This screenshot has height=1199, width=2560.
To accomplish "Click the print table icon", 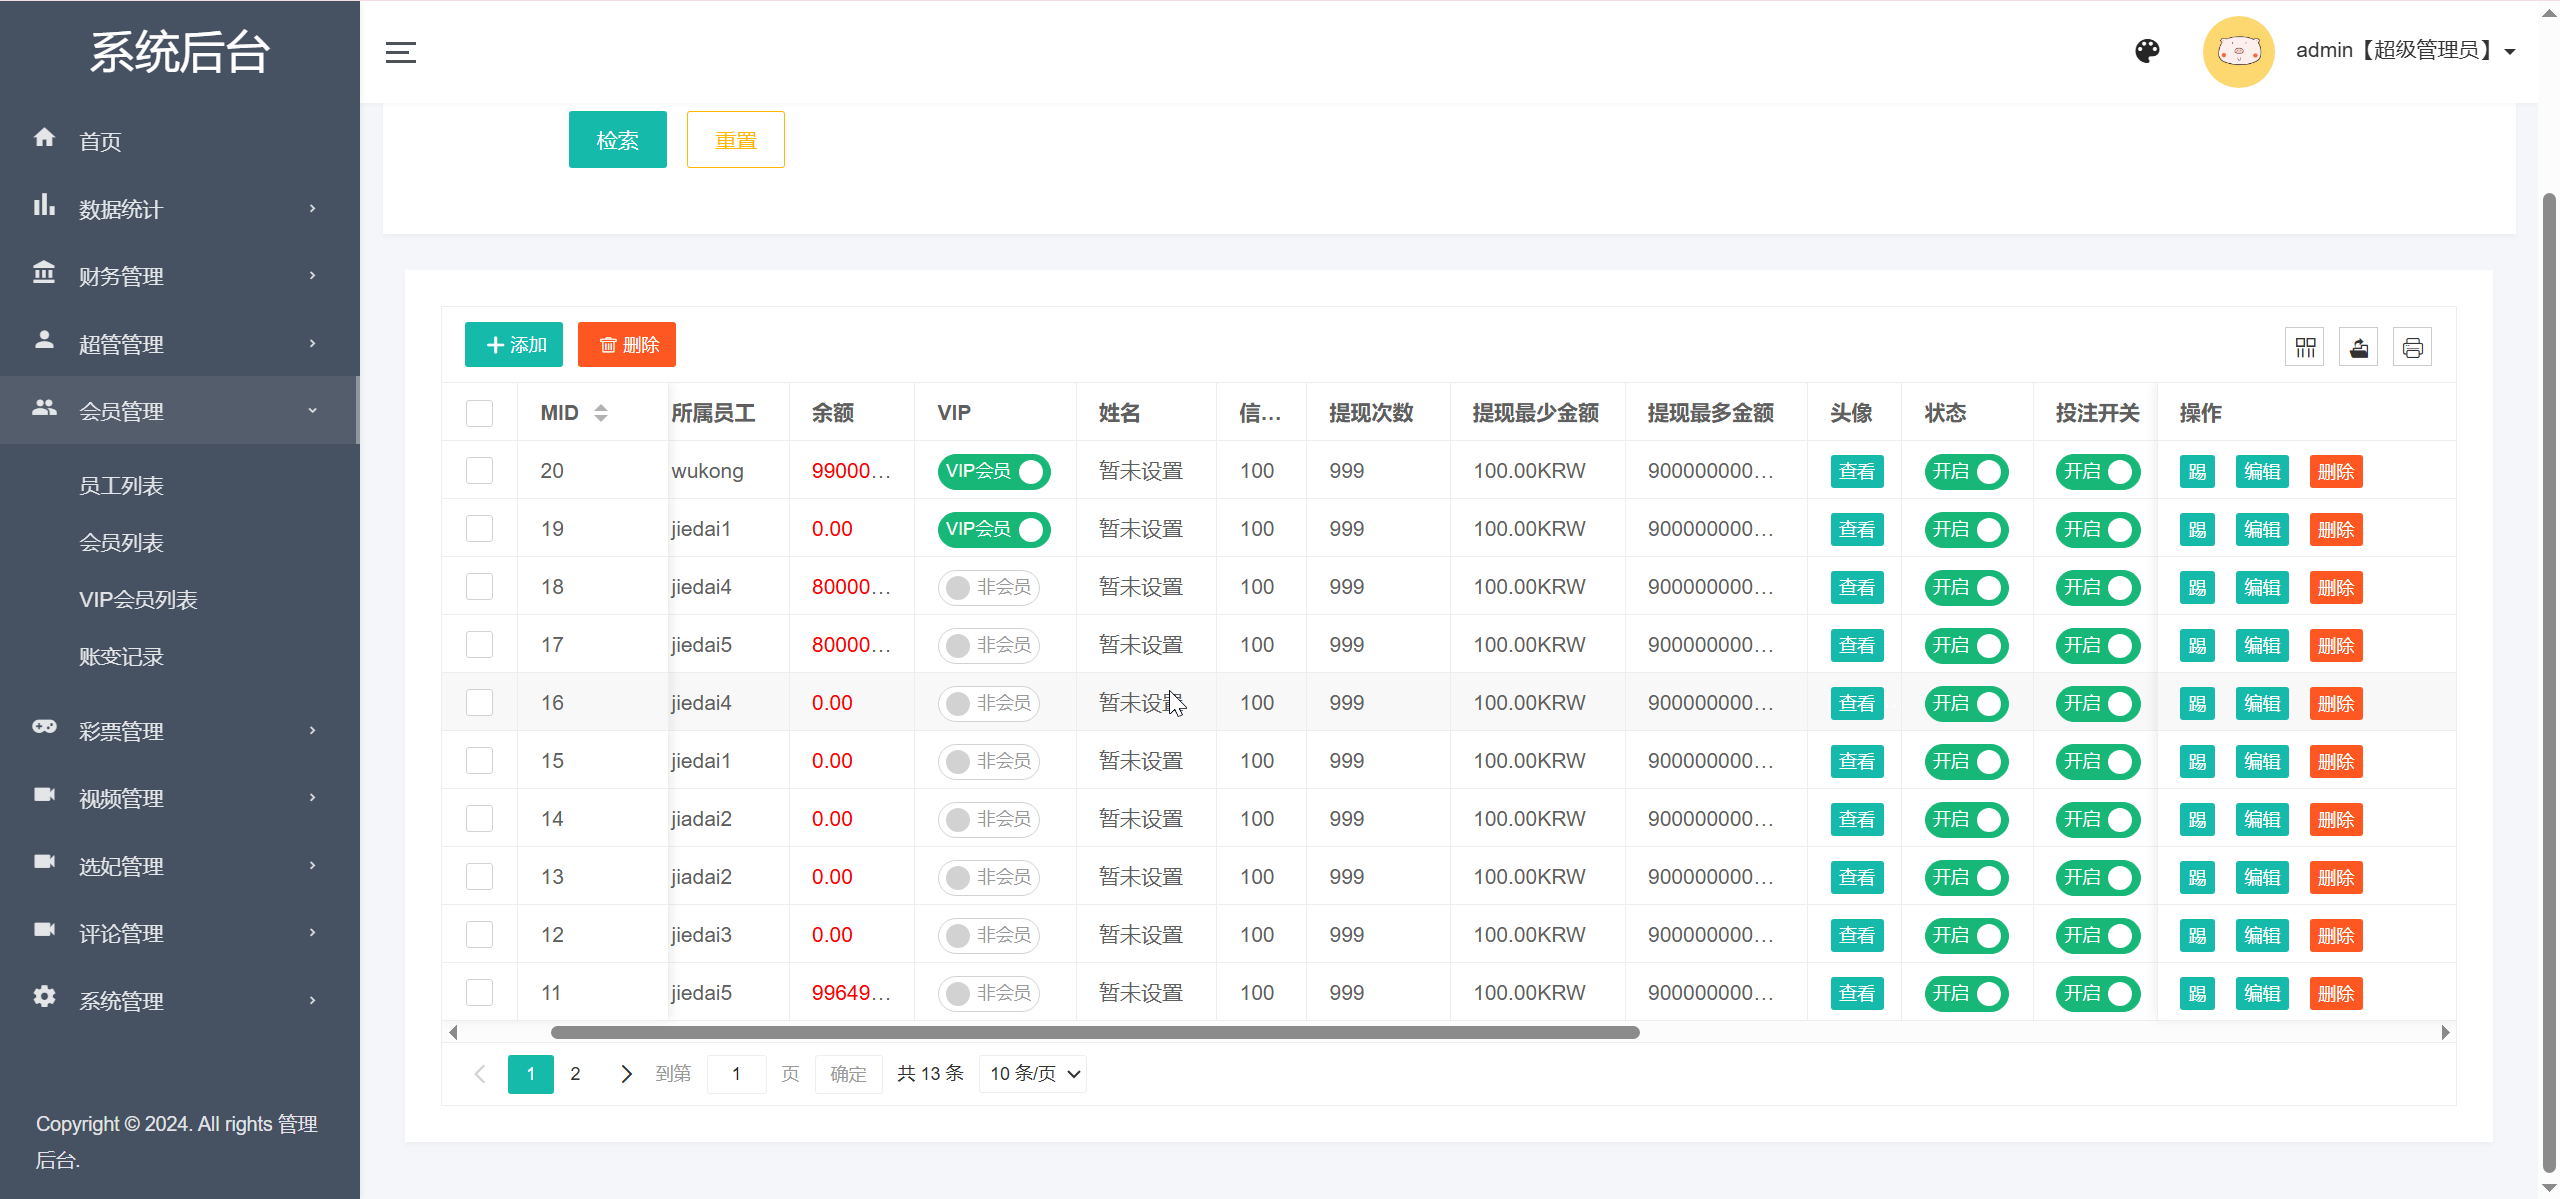I will click(2413, 346).
